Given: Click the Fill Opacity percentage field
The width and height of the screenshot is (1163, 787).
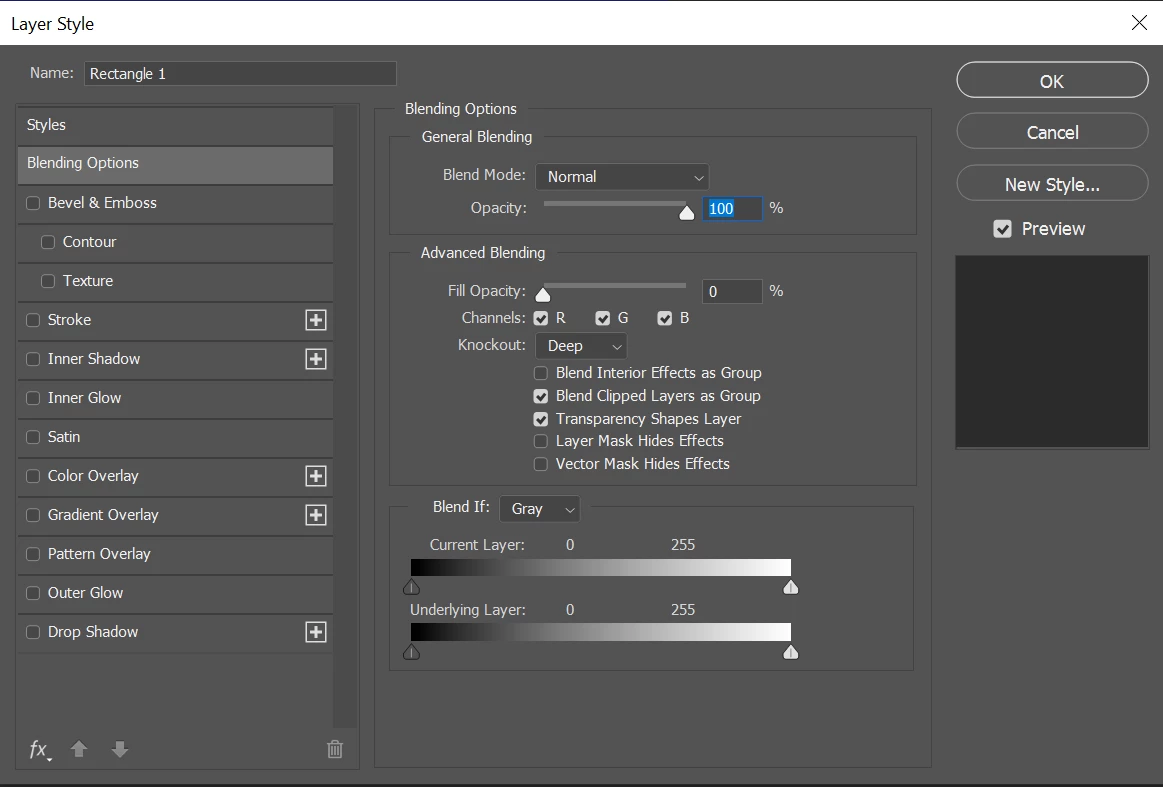Looking at the screenshot, I should coord(732,292).
